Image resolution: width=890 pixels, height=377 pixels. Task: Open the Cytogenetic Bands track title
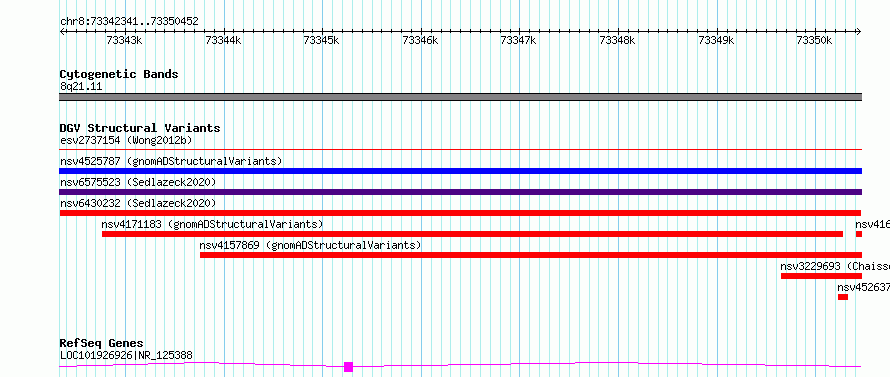pyautogui.click(x=119, y=74)
